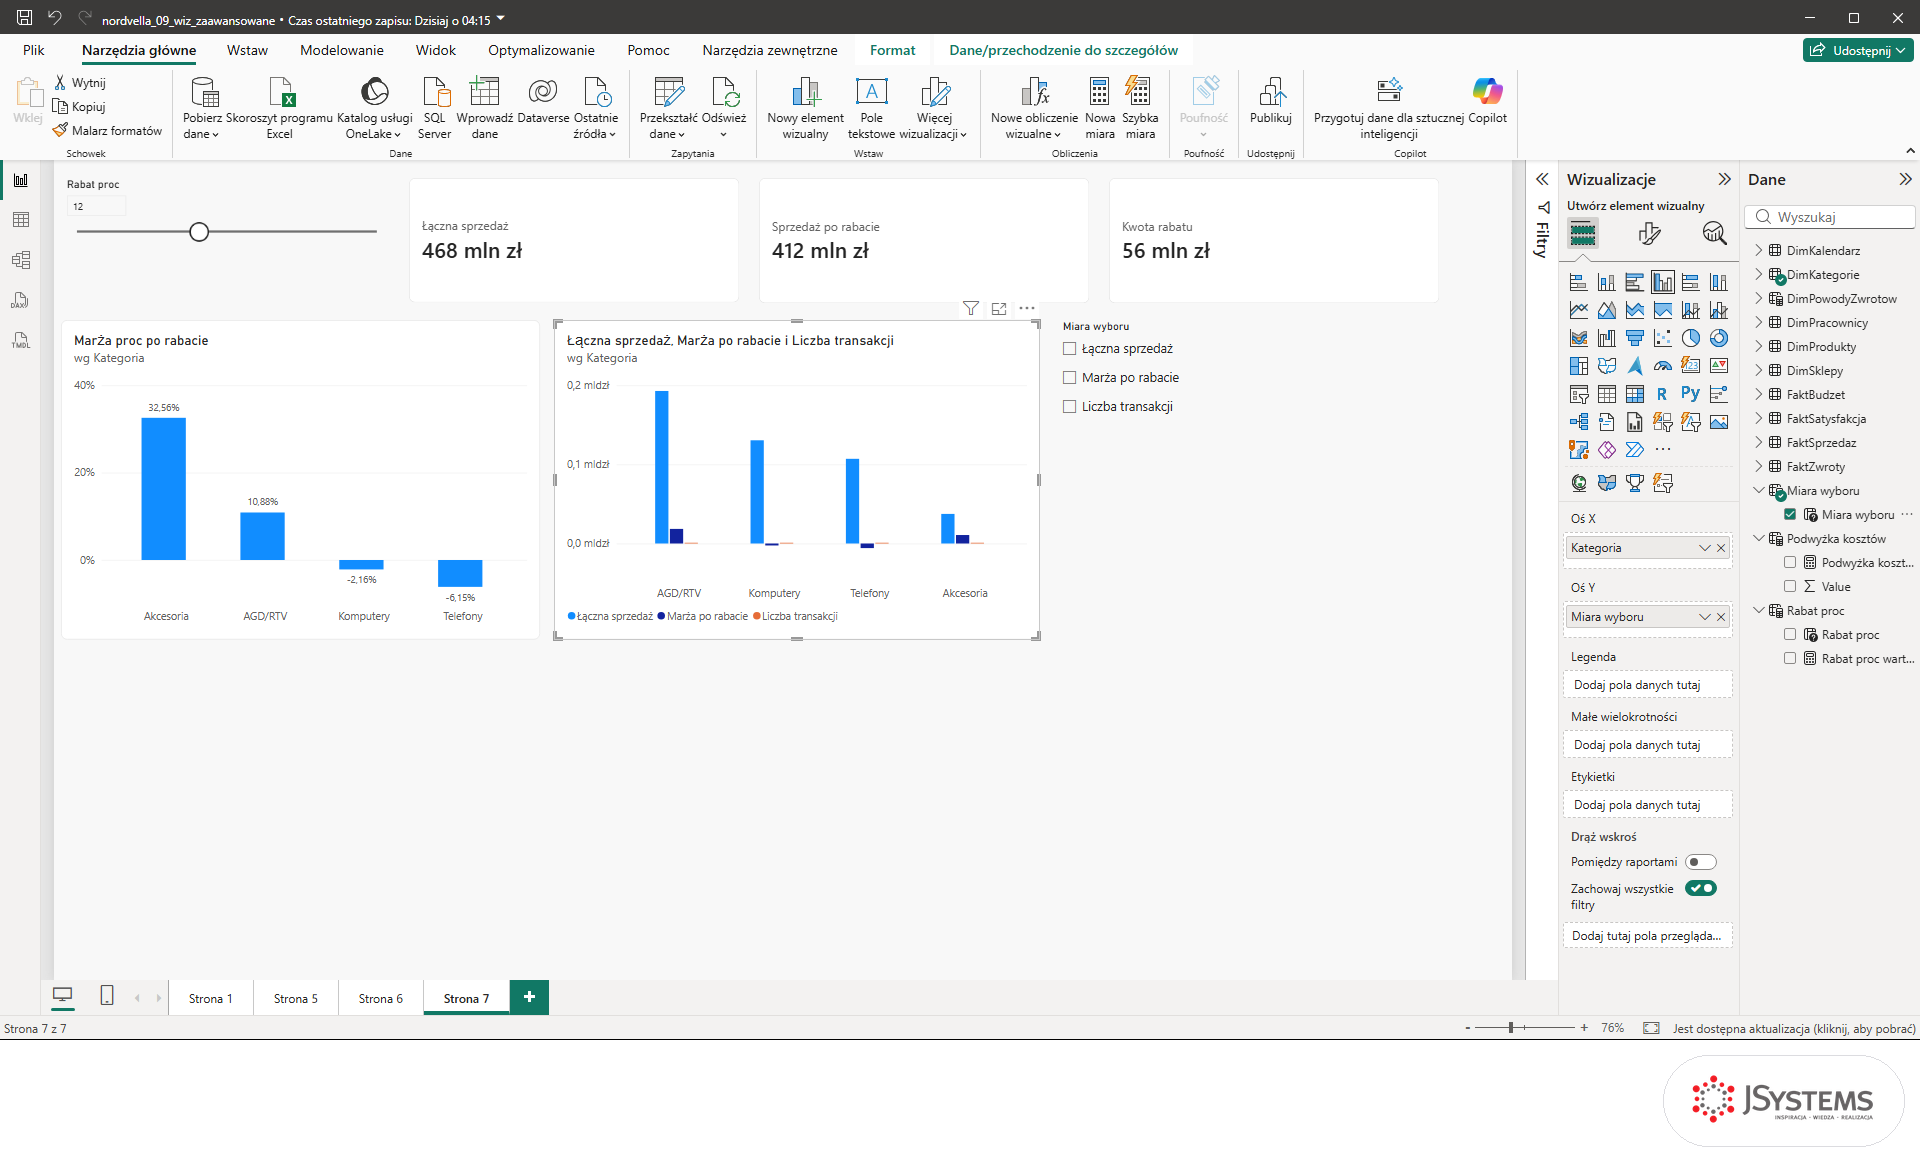
Task: Check the Rabat proc field checkbox
Action: pyautogui.click(x=1790, y=635)
